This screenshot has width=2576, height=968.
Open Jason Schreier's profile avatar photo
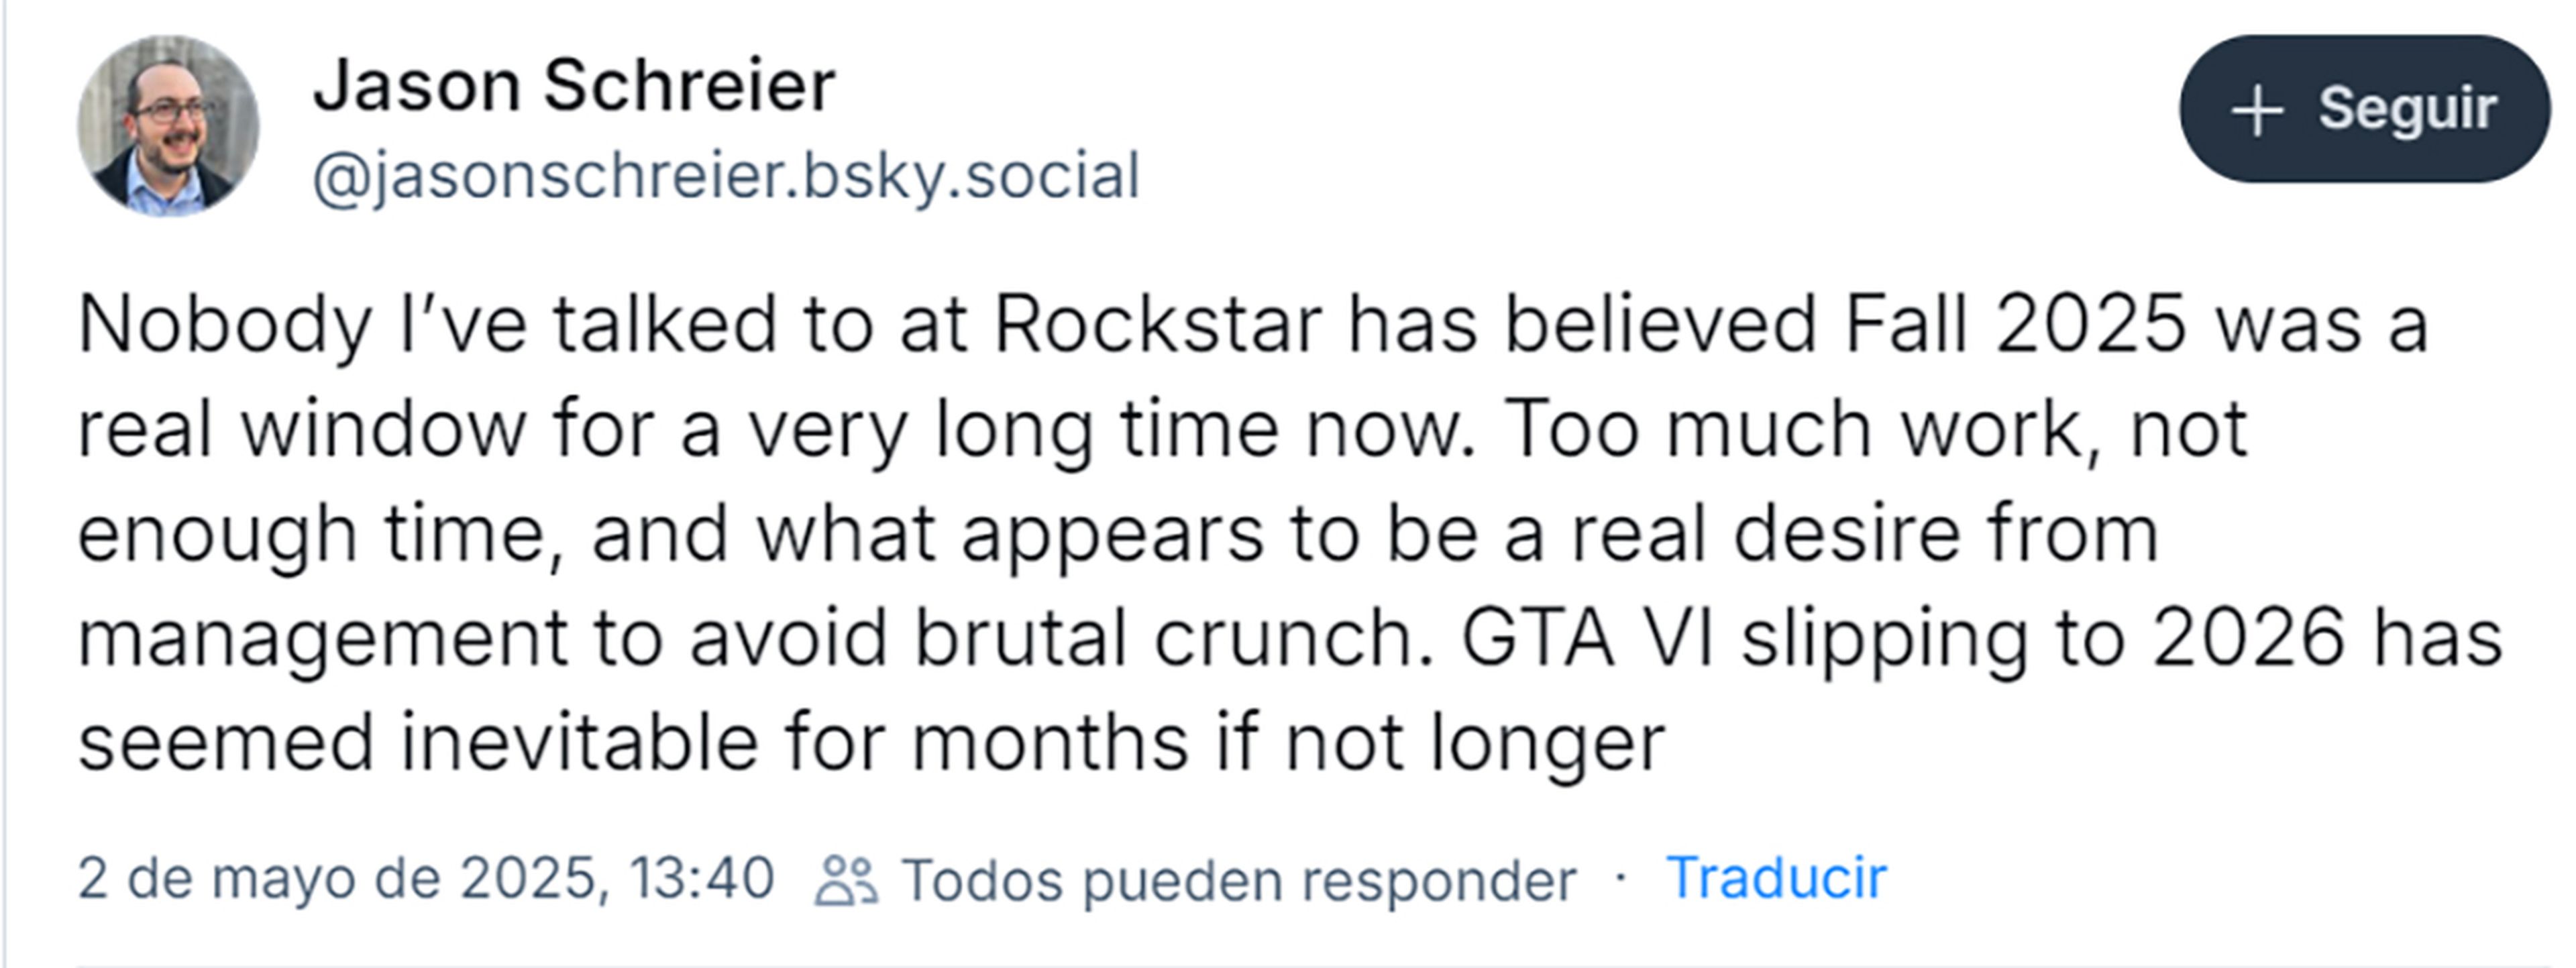[x=168, y=126]
